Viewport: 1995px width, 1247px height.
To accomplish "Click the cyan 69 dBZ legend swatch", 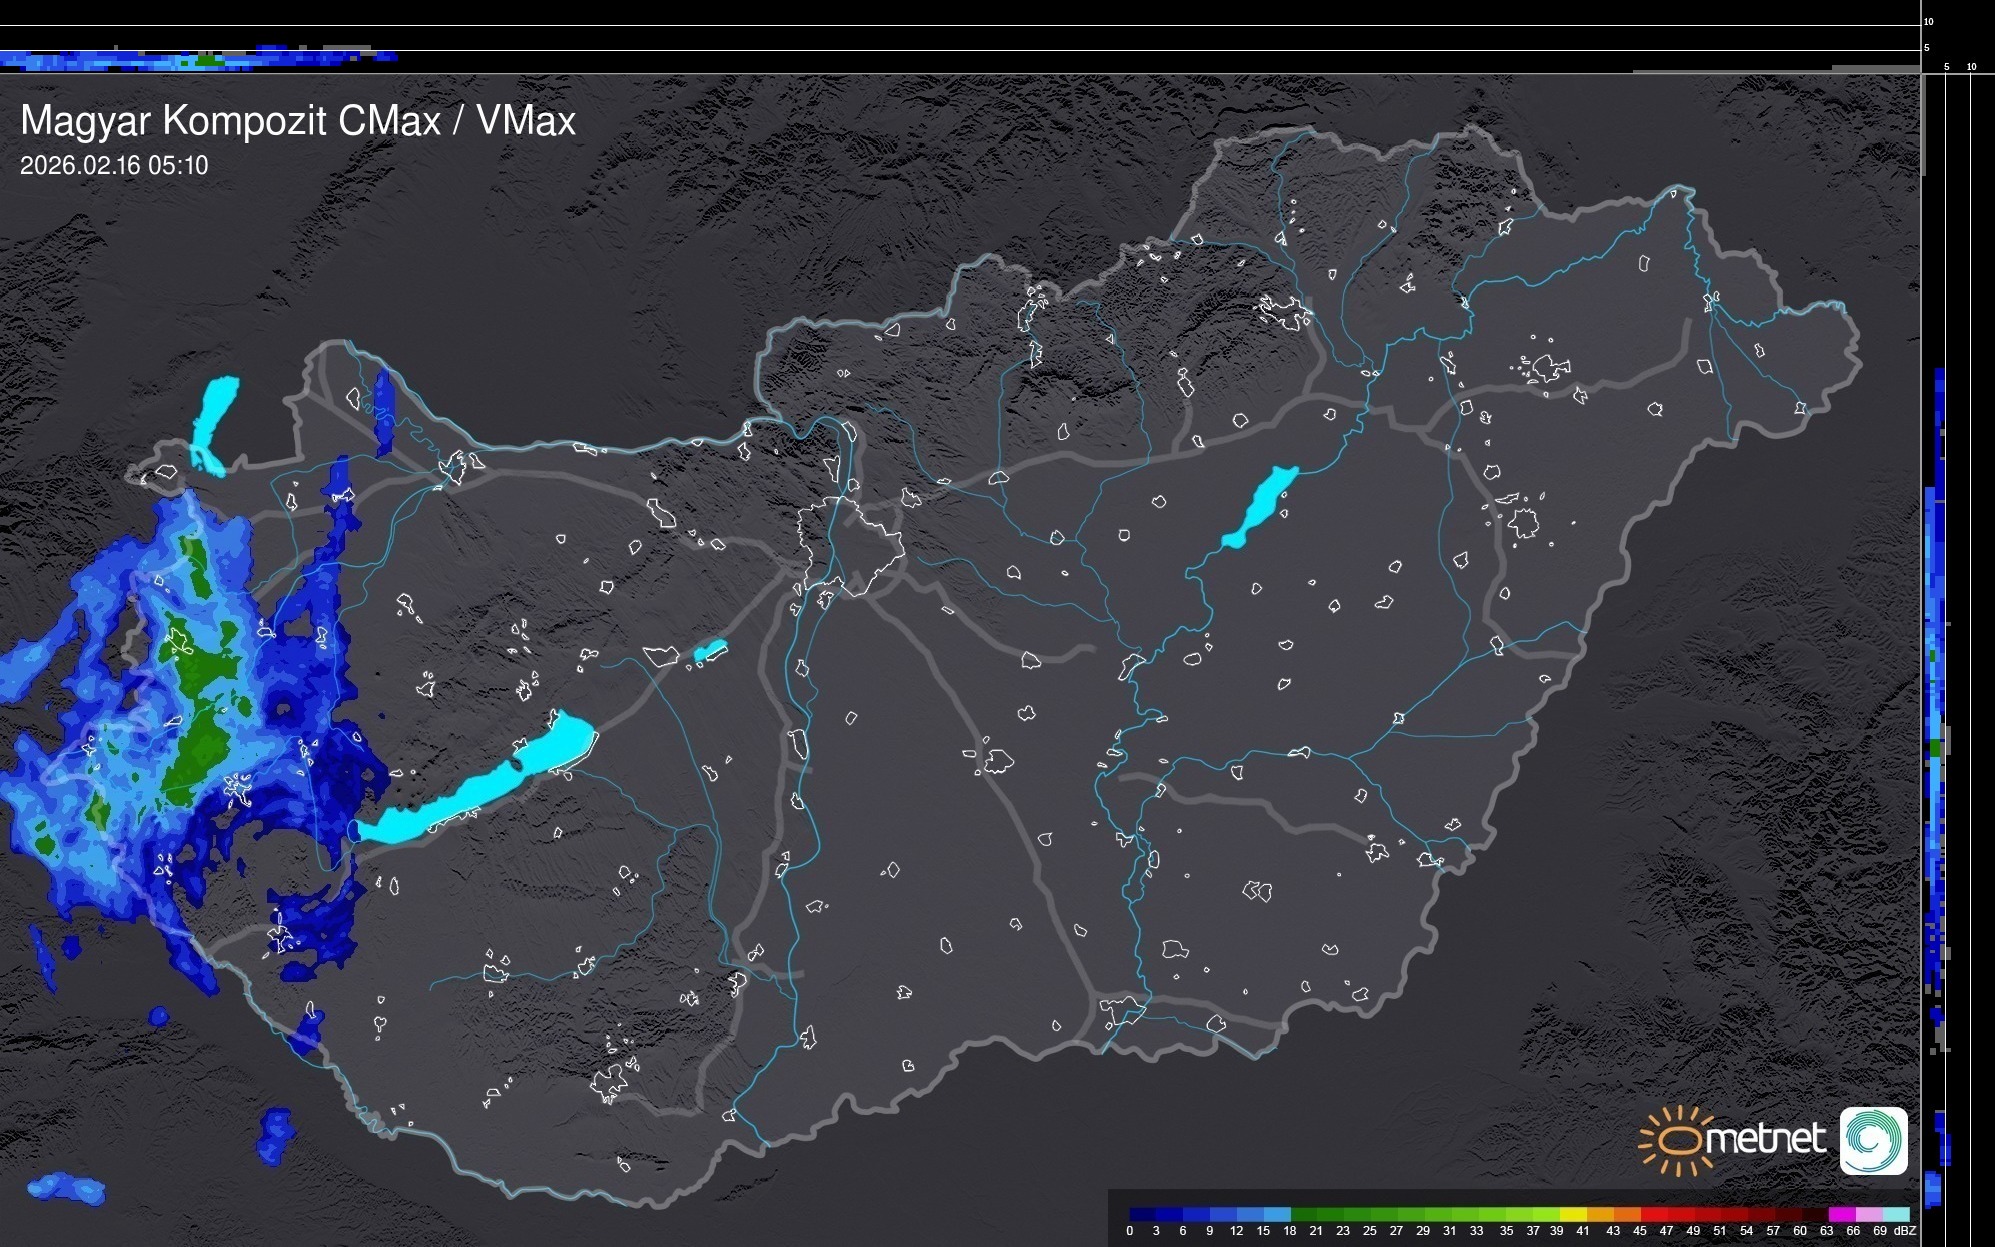I will pyautogui.click(x=1896, y=1214).
